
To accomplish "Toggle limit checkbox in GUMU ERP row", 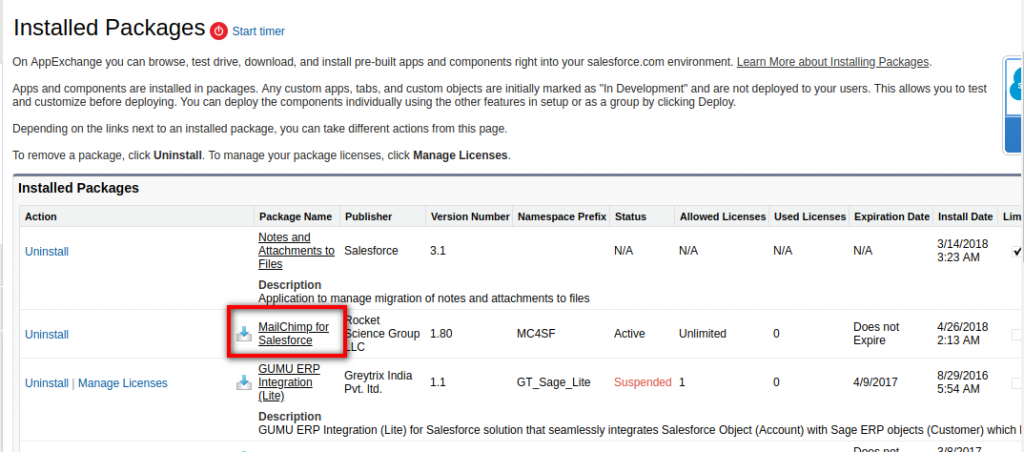I will [x=1017, y=383].
